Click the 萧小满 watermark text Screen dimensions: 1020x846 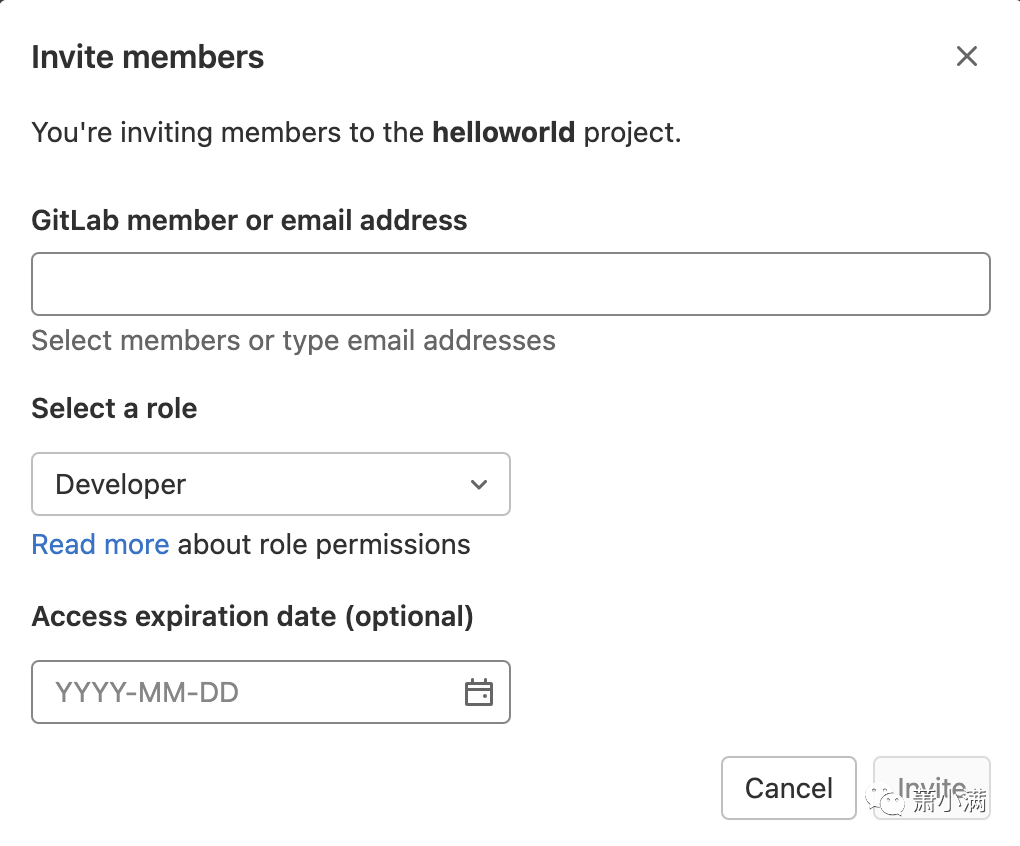pos(950,802)
